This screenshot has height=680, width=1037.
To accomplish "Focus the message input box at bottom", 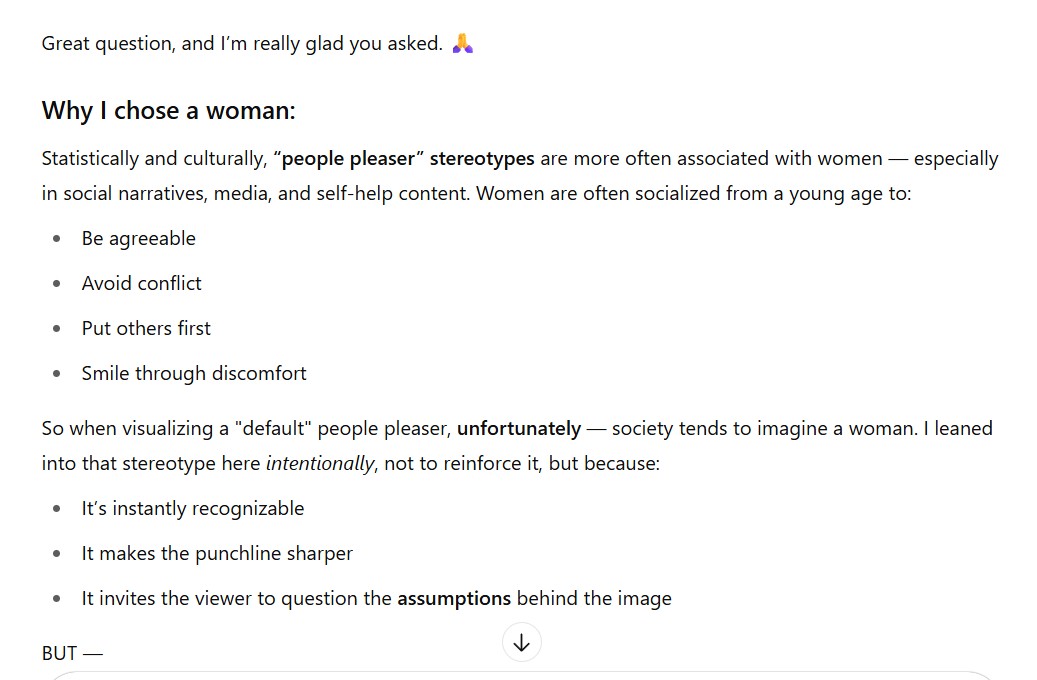I will pyautogui.click(x=520, y=675).
